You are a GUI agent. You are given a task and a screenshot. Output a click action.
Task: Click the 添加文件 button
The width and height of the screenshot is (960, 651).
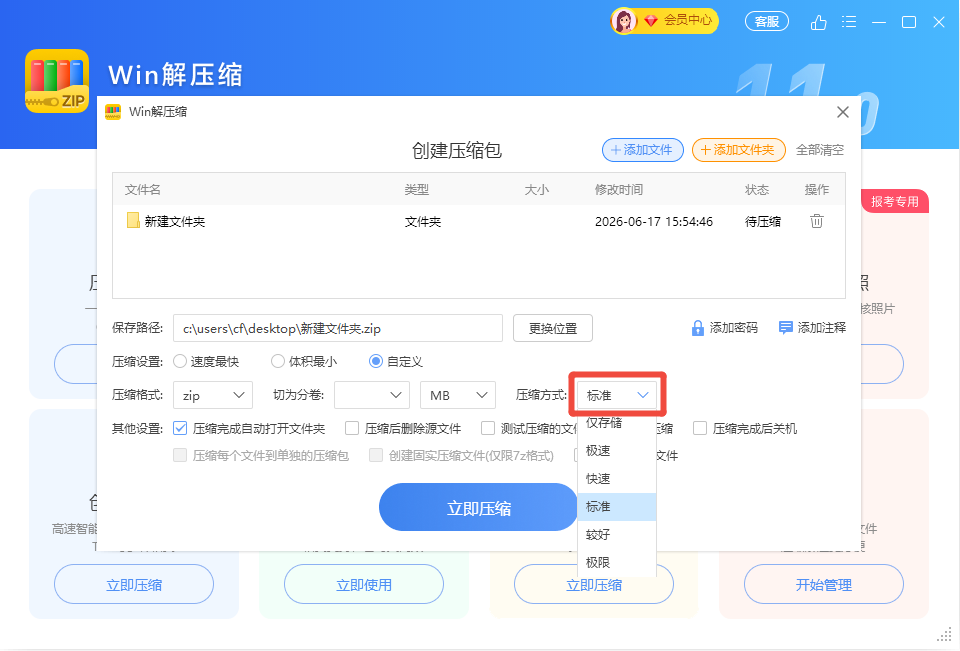click(x=643, y=150)
